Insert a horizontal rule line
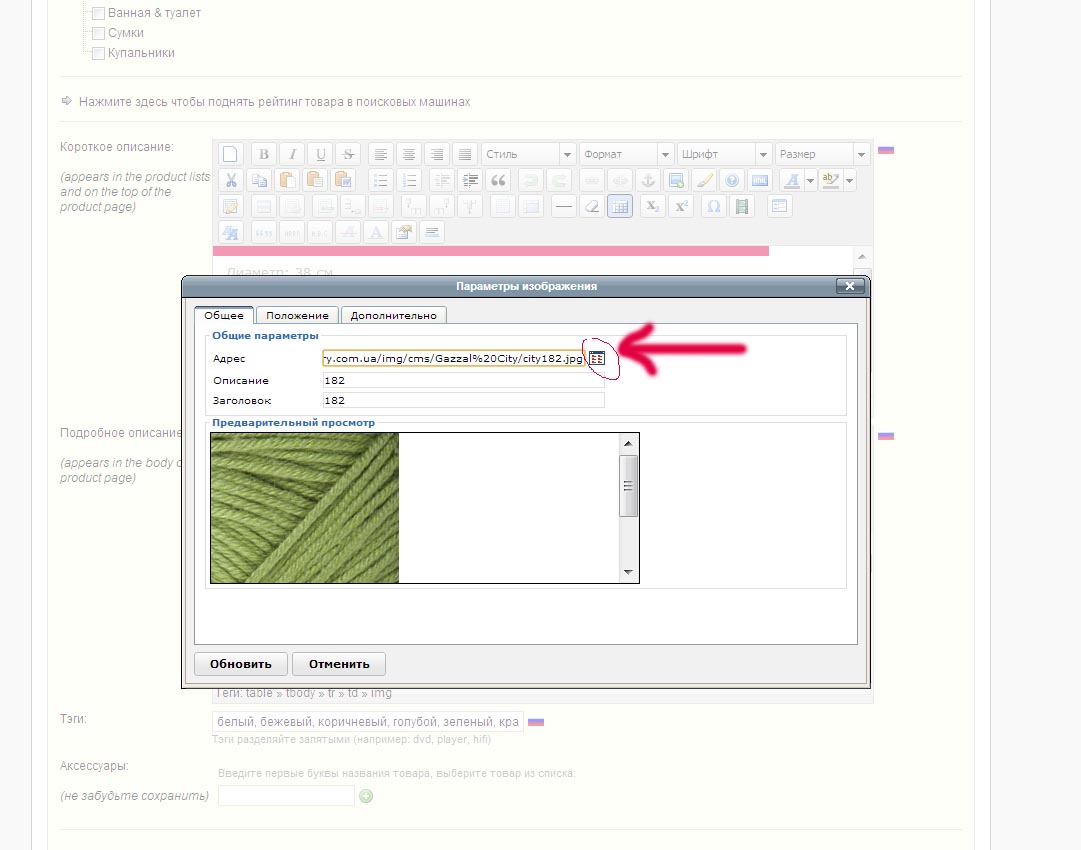The height and width of the screenshot is (850, 1081). point(563,206)
